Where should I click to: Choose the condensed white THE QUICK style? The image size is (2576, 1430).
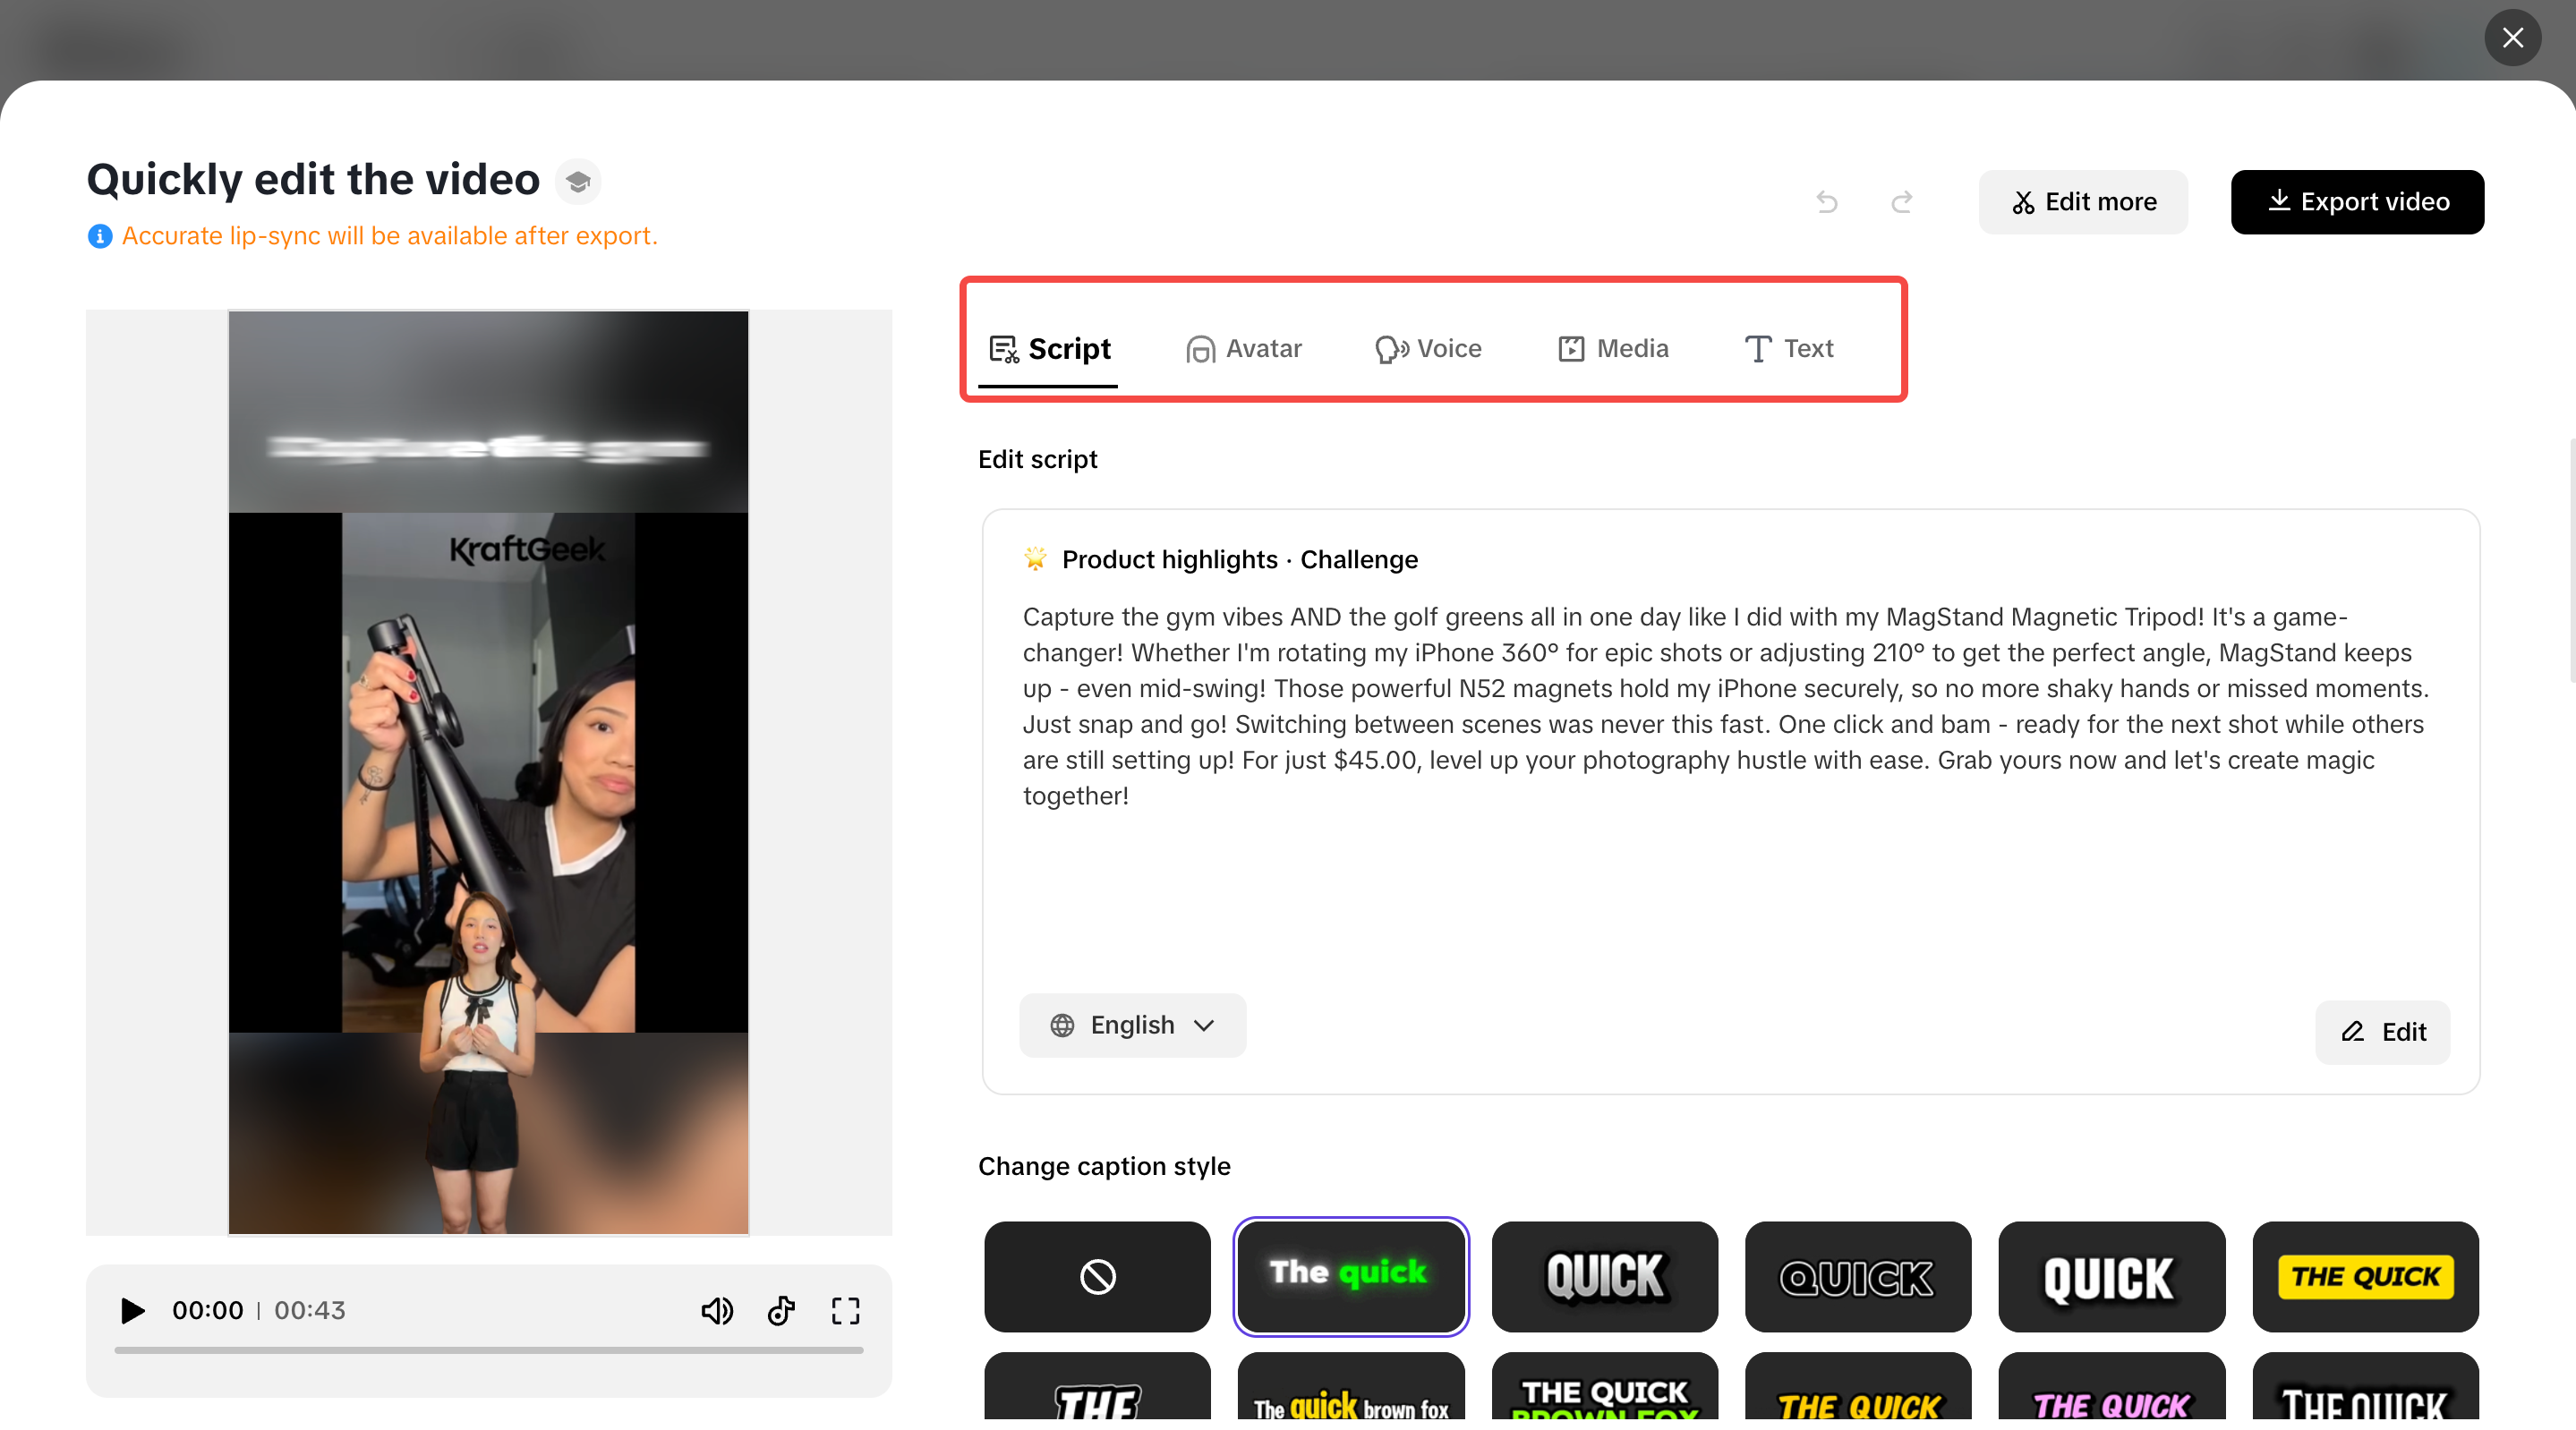[x=2365, y=1386]
